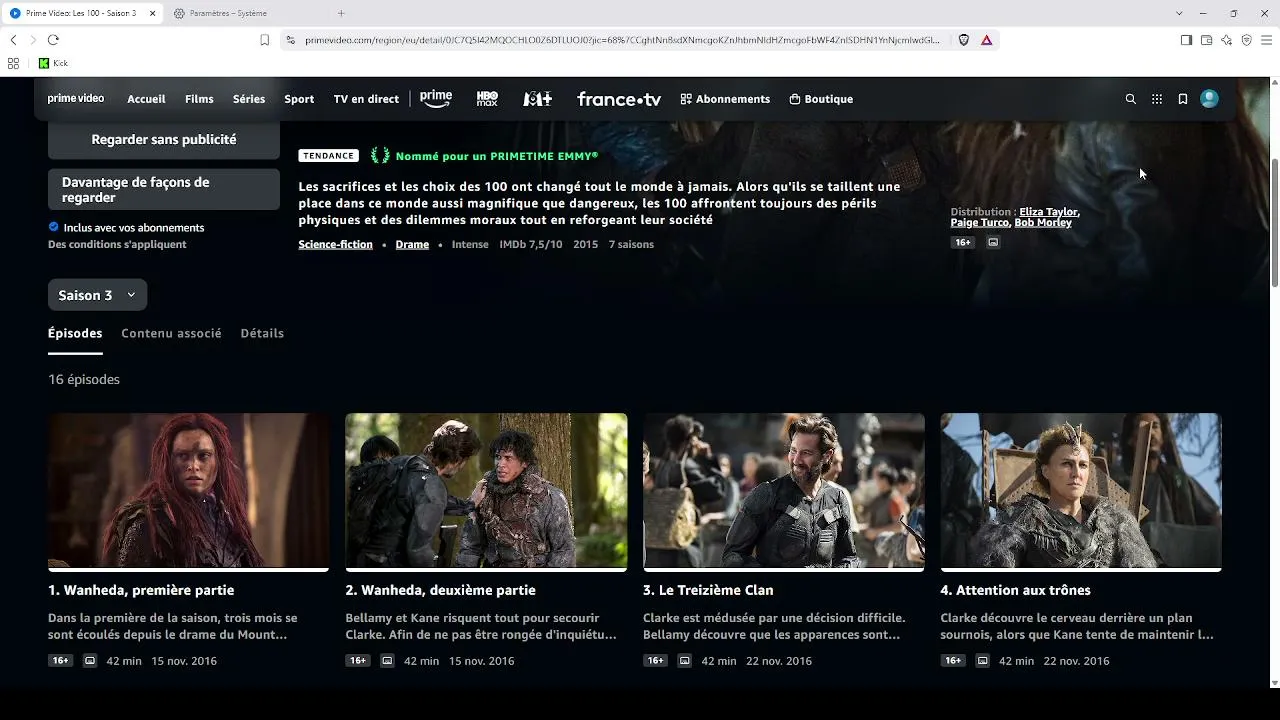Close the Prime Video browser tab
This screenshot has width=1280, height=720.
point(152,13)
